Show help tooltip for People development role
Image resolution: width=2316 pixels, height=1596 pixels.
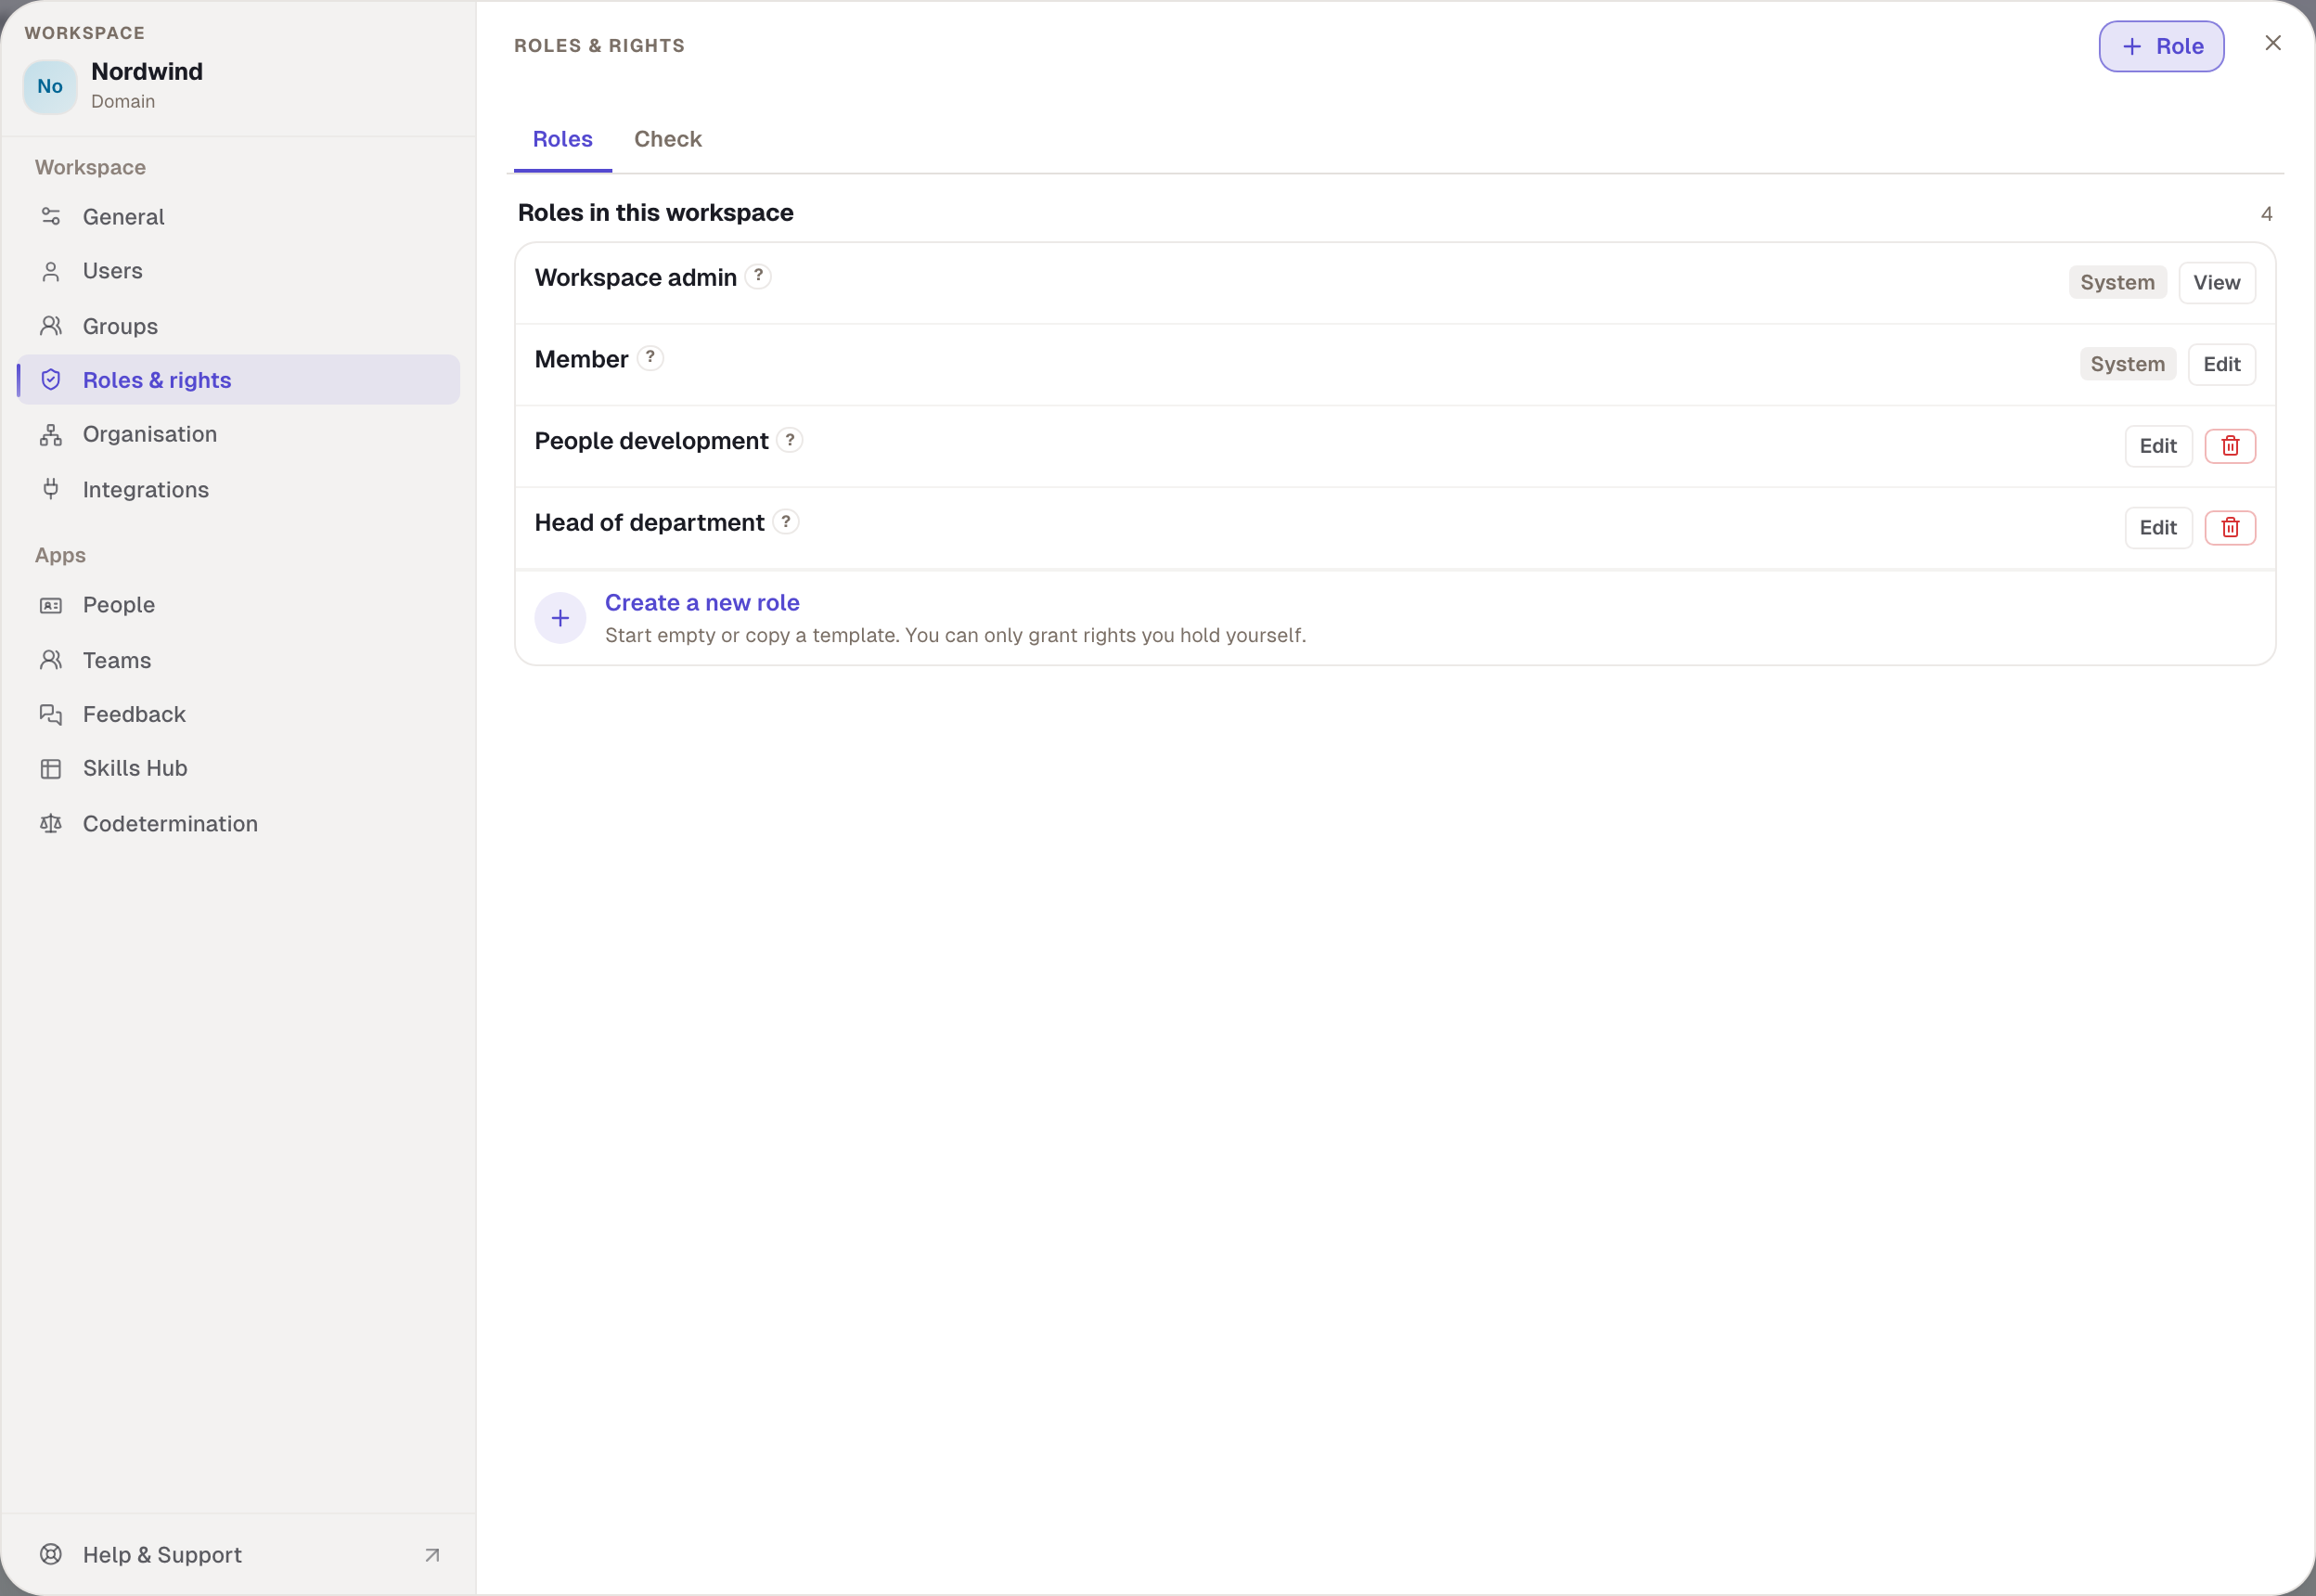tap(790, 440)
